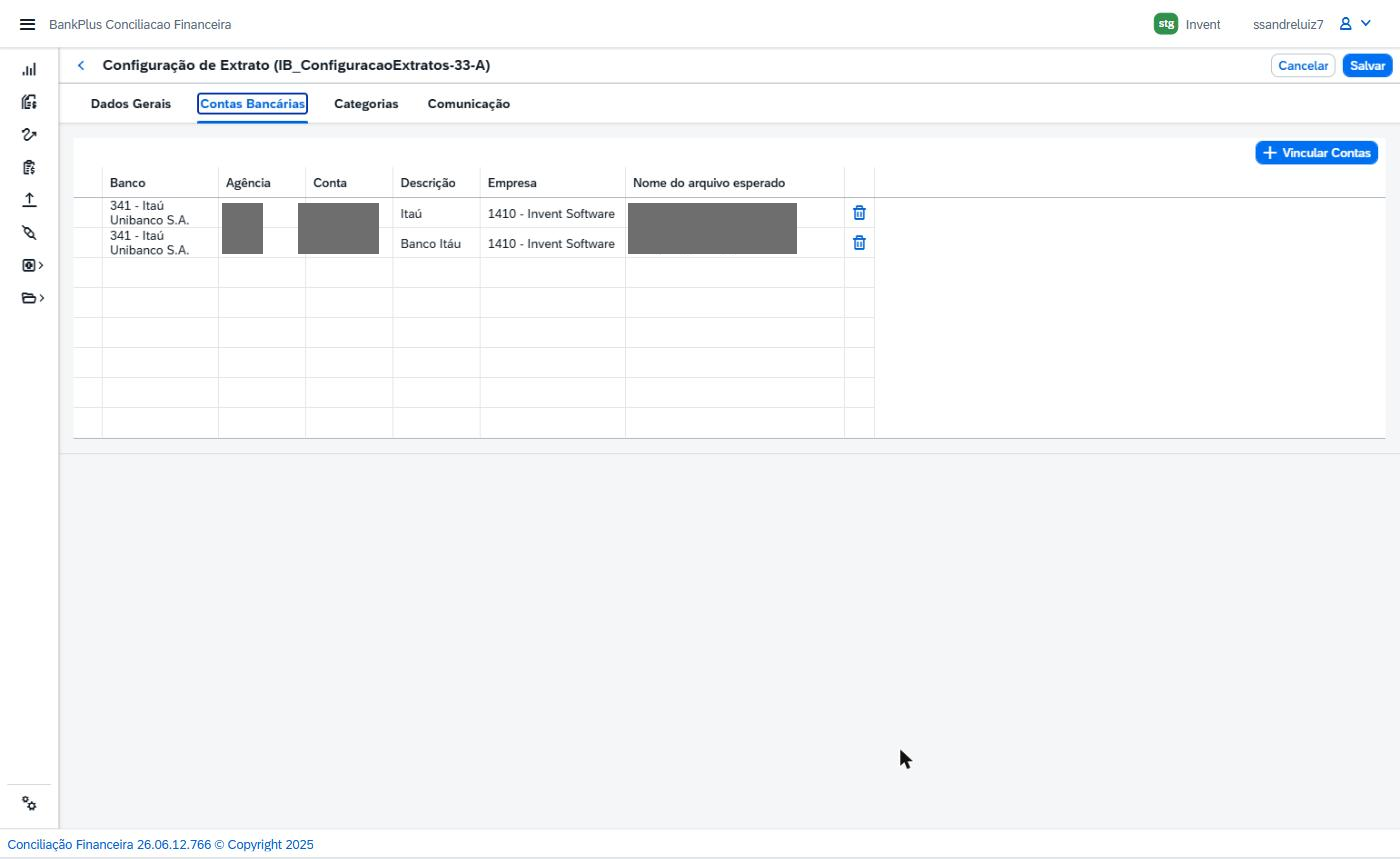The image size is (1400, 859).
Task: Select the Contas Bancárias tab
Action: [252, 104]
